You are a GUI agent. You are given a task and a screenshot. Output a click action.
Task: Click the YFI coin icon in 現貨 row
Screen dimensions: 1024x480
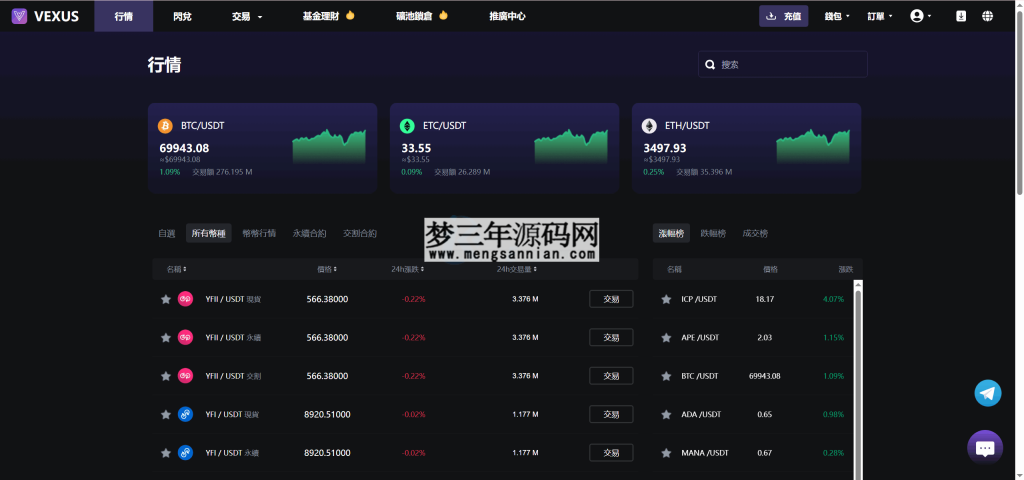tap(185, 414)
